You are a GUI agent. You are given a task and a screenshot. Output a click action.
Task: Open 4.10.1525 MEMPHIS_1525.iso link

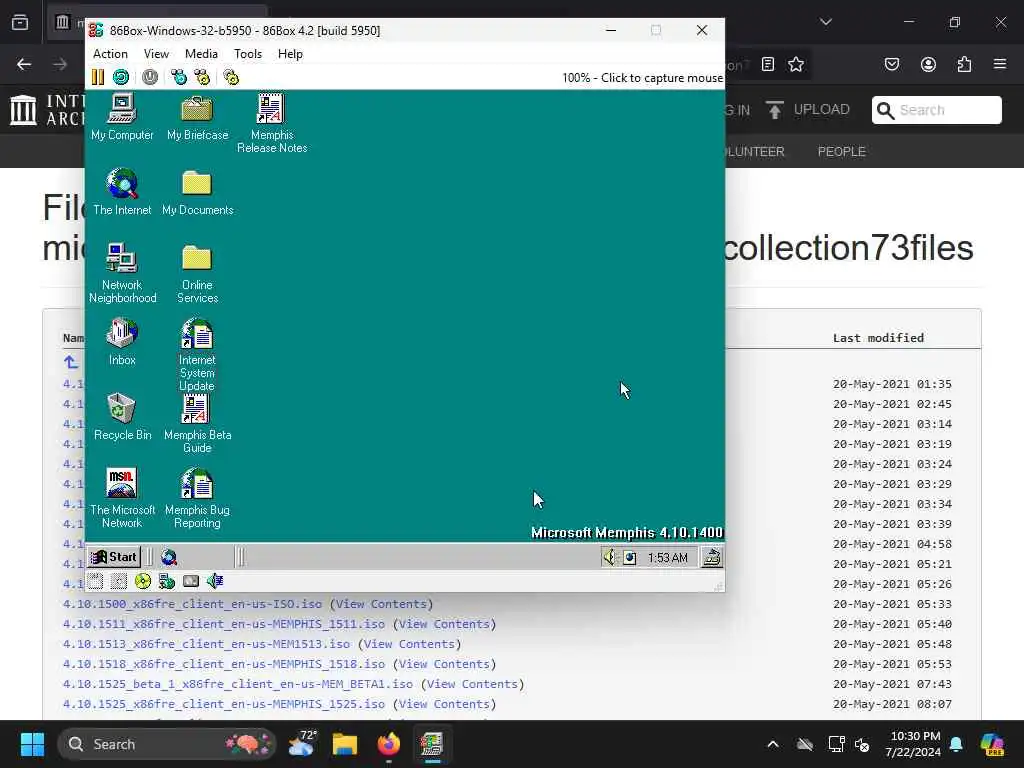tap(224, 704)
